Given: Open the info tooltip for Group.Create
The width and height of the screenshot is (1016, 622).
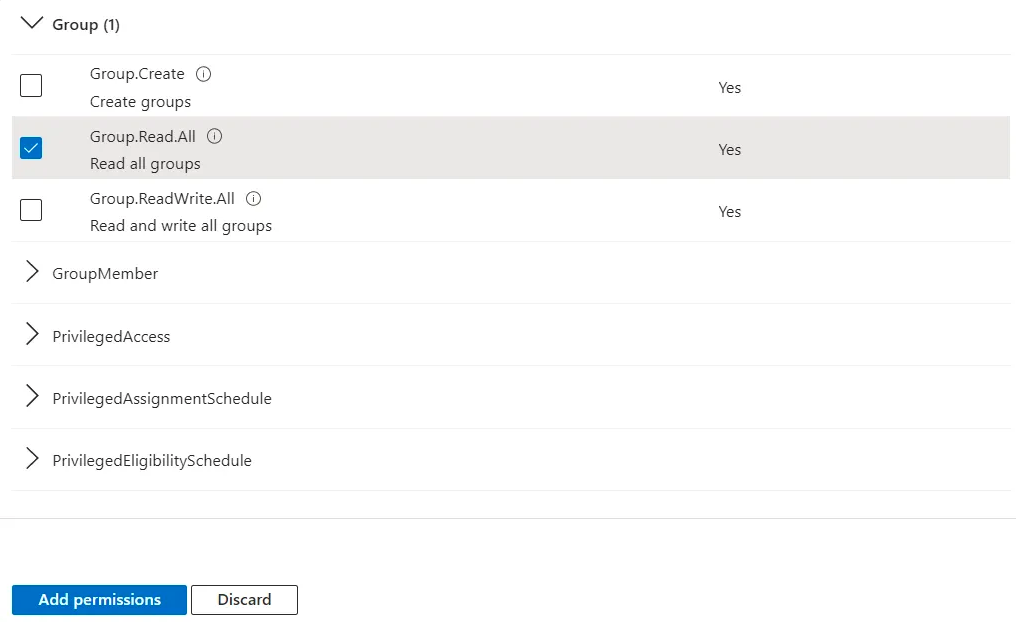Looking at the screenshot, I should pos(204,73).
